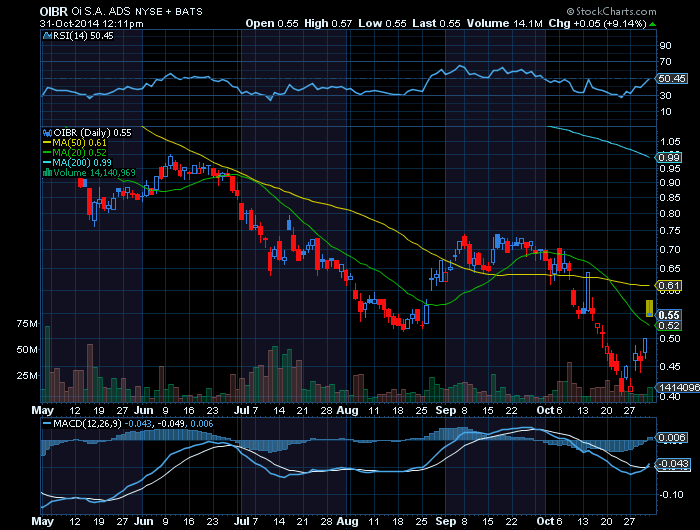Viewport: 700px width, 530px height.
Task: Click the price axis label 0.95
Action: [670, 169]
